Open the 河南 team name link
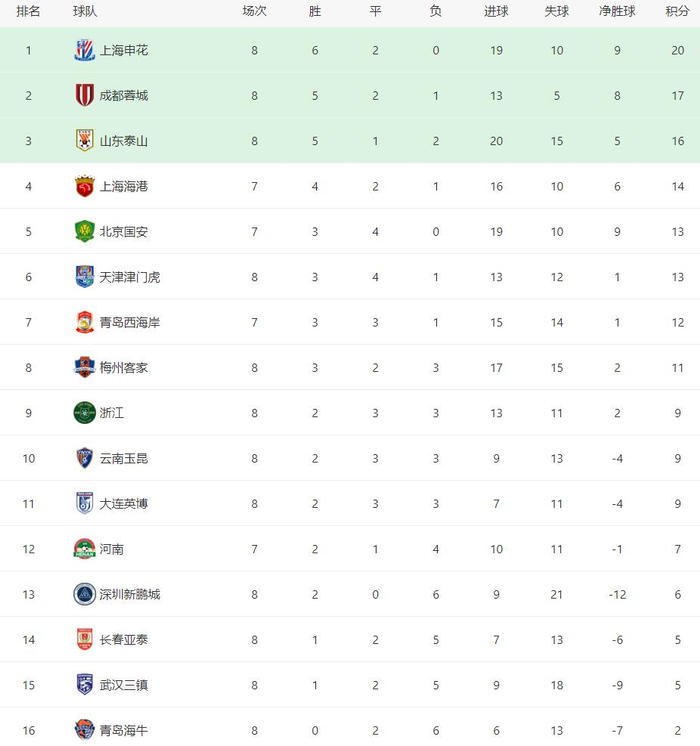Screen dimensions: 700x746 (x=112, y=549)
